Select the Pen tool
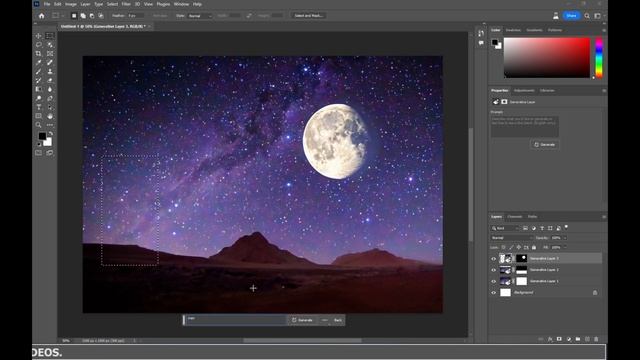The image size is (640, 360). 50,98
